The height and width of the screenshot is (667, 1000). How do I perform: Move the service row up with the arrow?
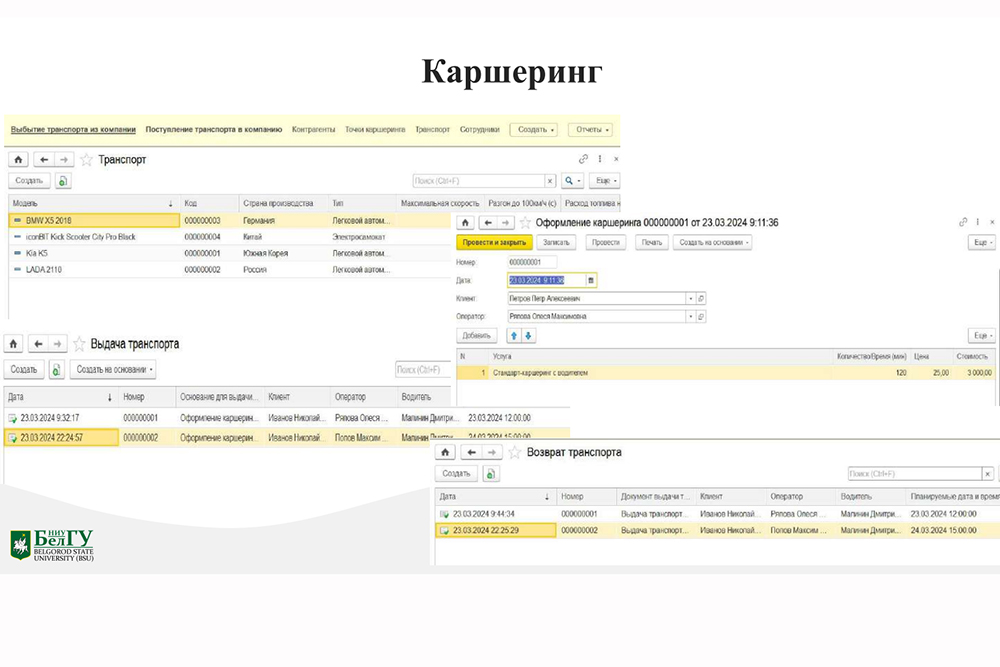click(516, 336)
